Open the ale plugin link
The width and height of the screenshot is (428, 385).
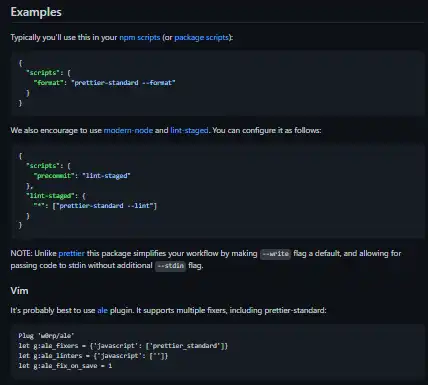[102, 310]
